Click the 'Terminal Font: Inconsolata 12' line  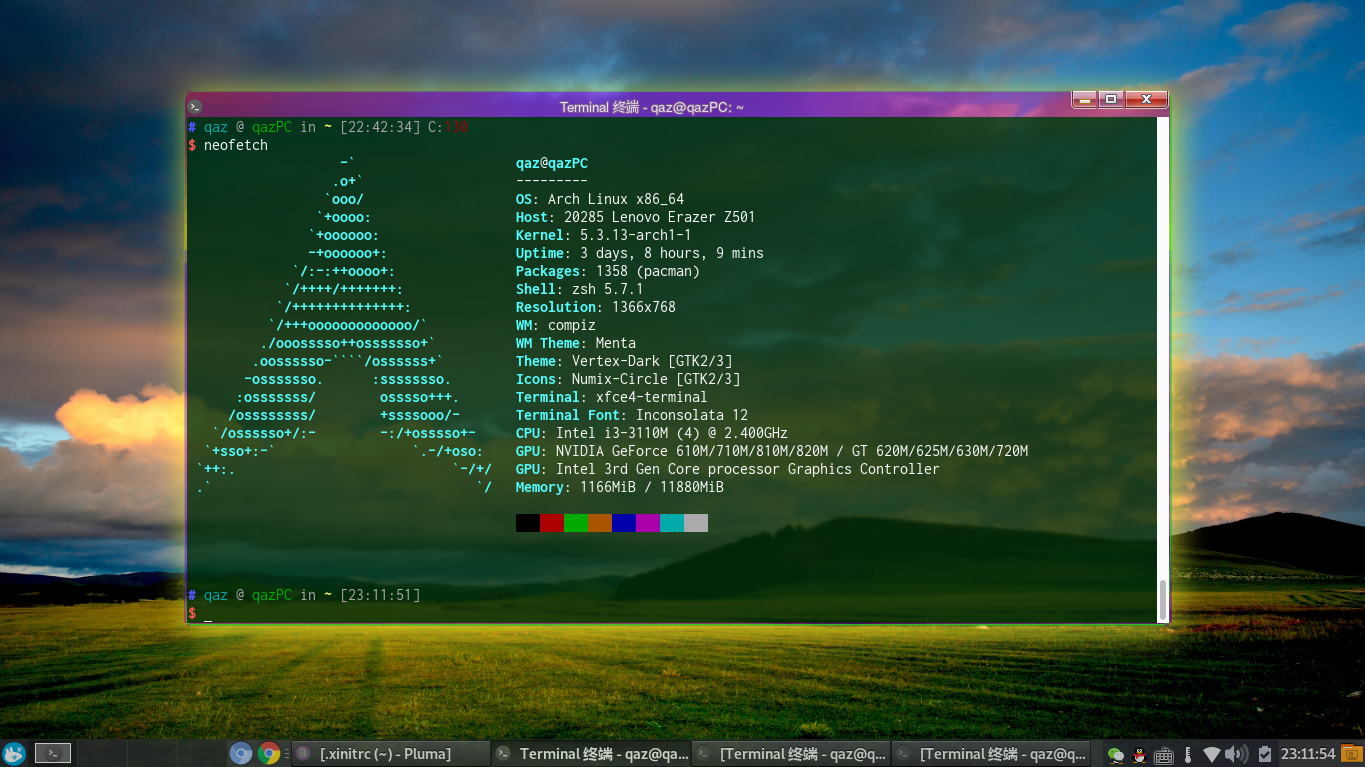tap(632, 415)
